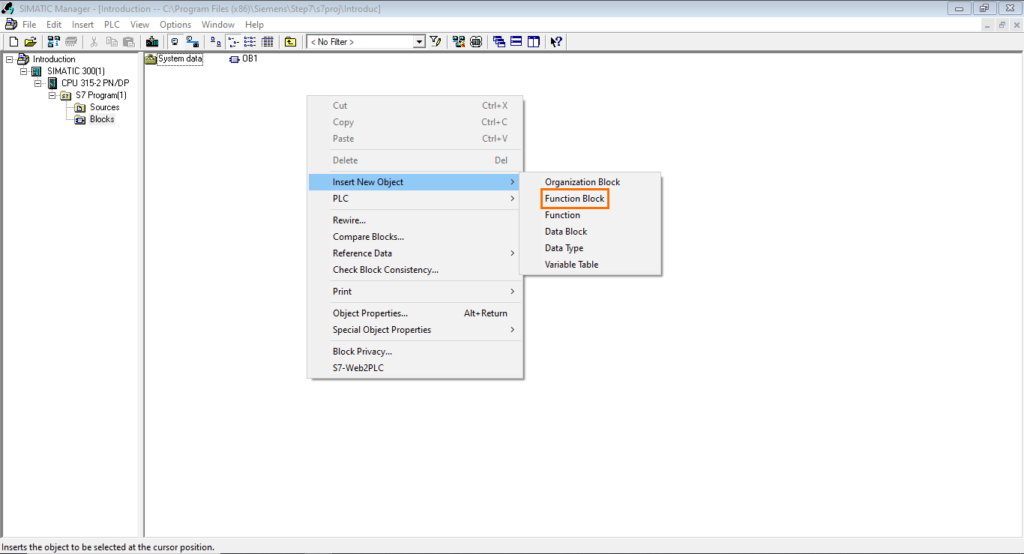Click the Paste clipboard toolbar icon
The image size is (1024, 554).
click(129, 42)
